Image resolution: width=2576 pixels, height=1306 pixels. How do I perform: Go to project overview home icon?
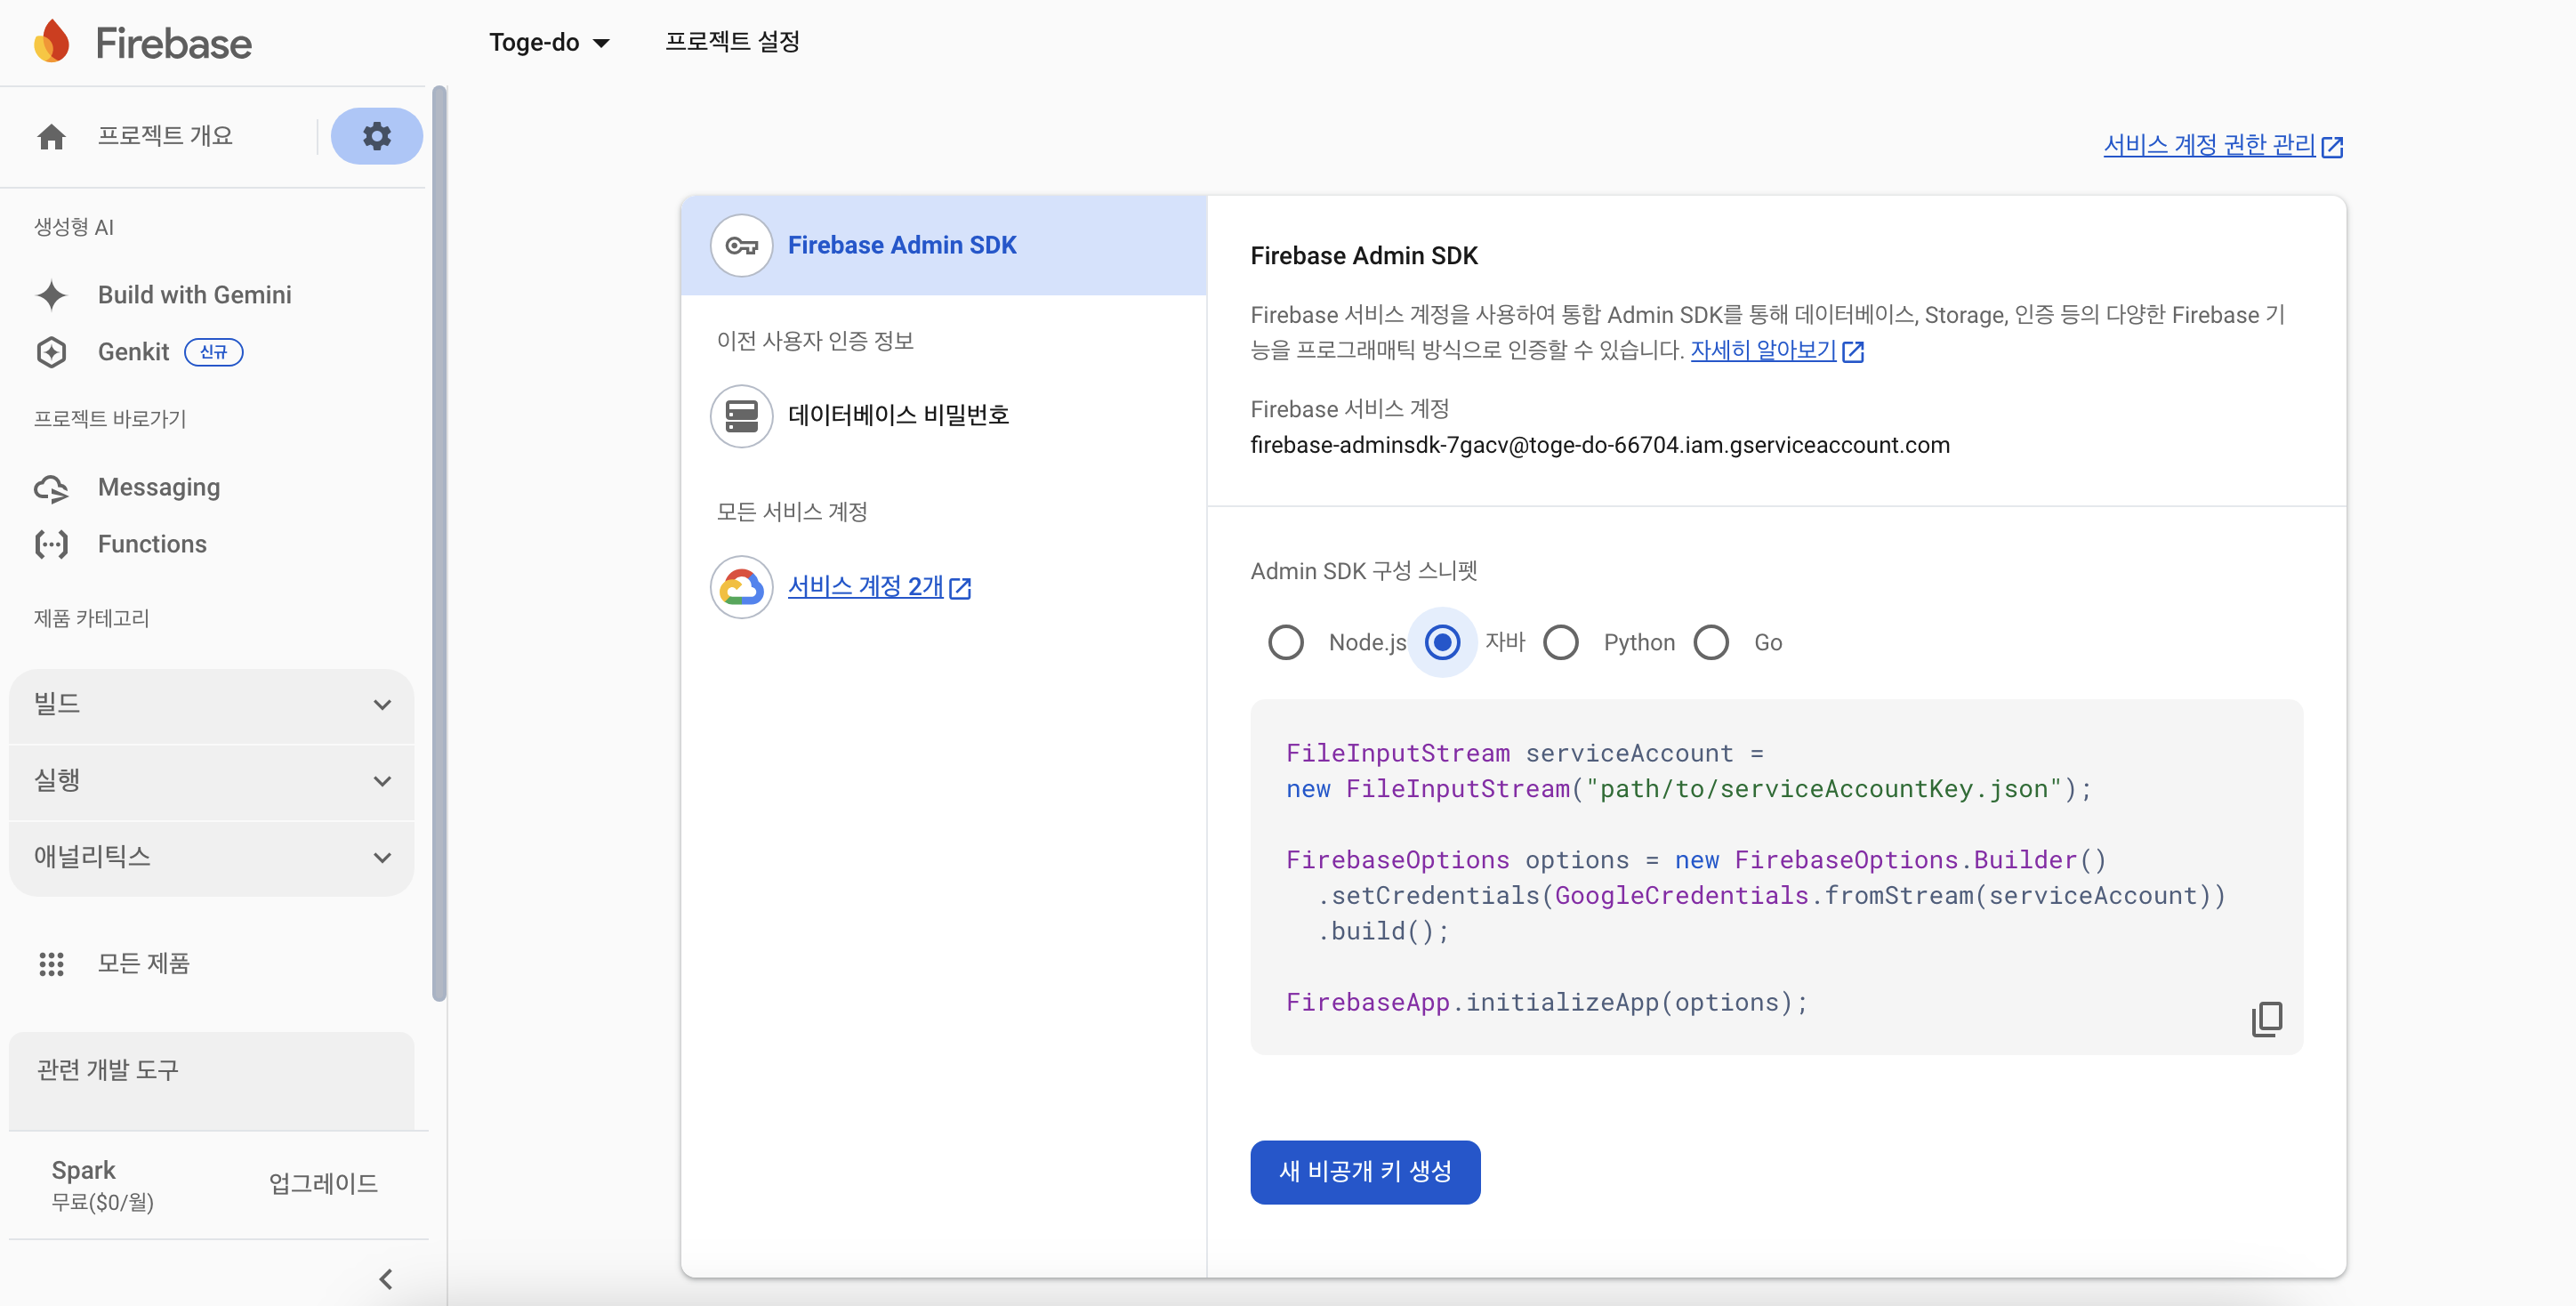pyautogui.click(x=51, y=136)
